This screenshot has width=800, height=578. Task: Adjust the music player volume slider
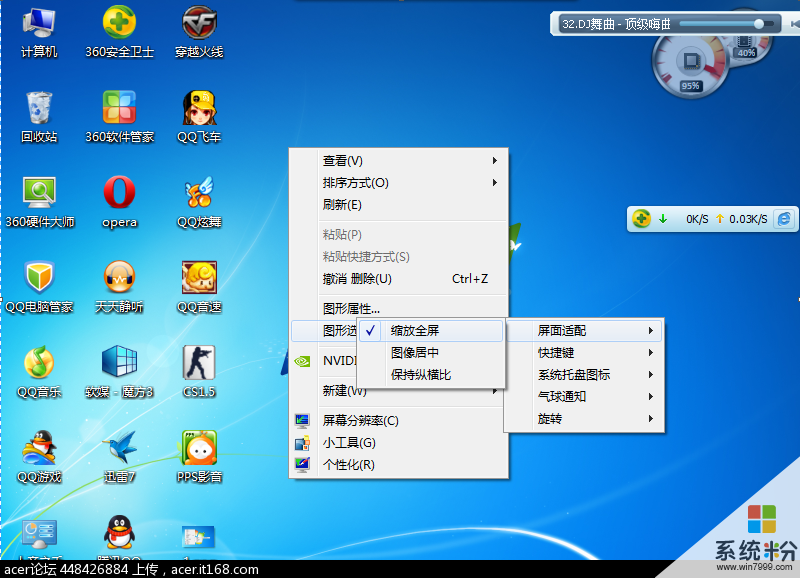727,24
